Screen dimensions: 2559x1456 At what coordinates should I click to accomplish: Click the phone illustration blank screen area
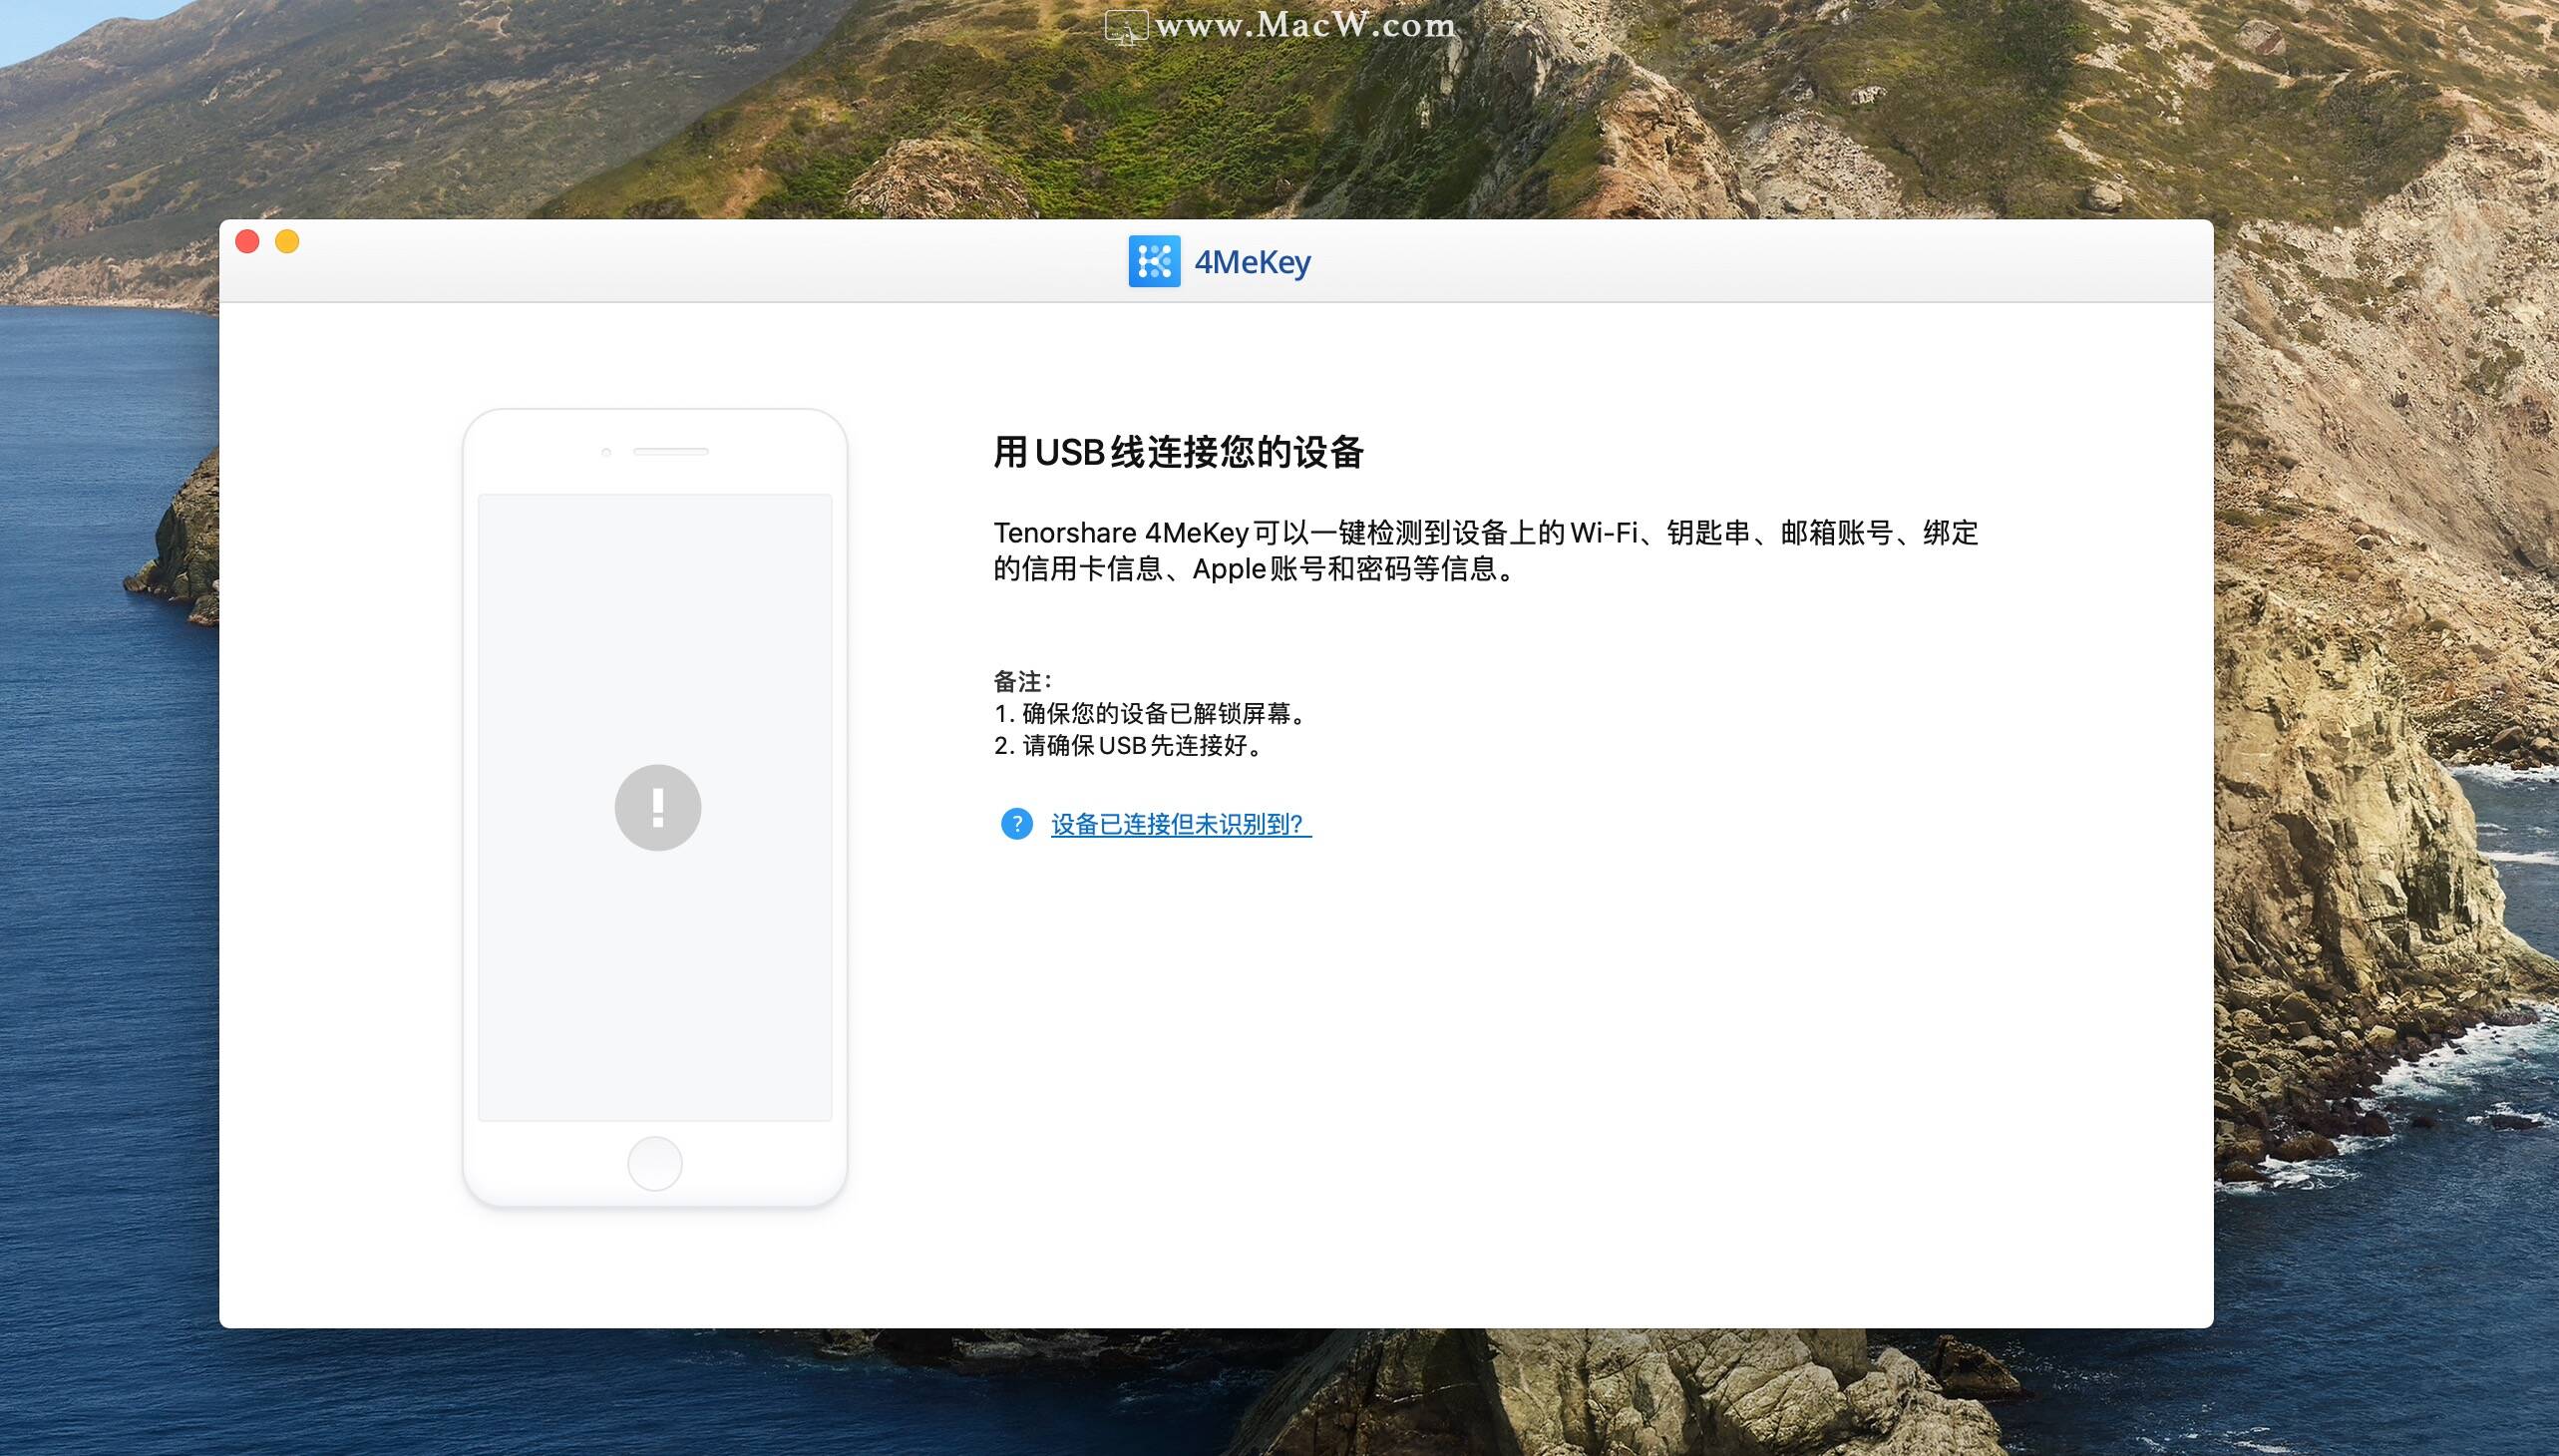point(655,807)
